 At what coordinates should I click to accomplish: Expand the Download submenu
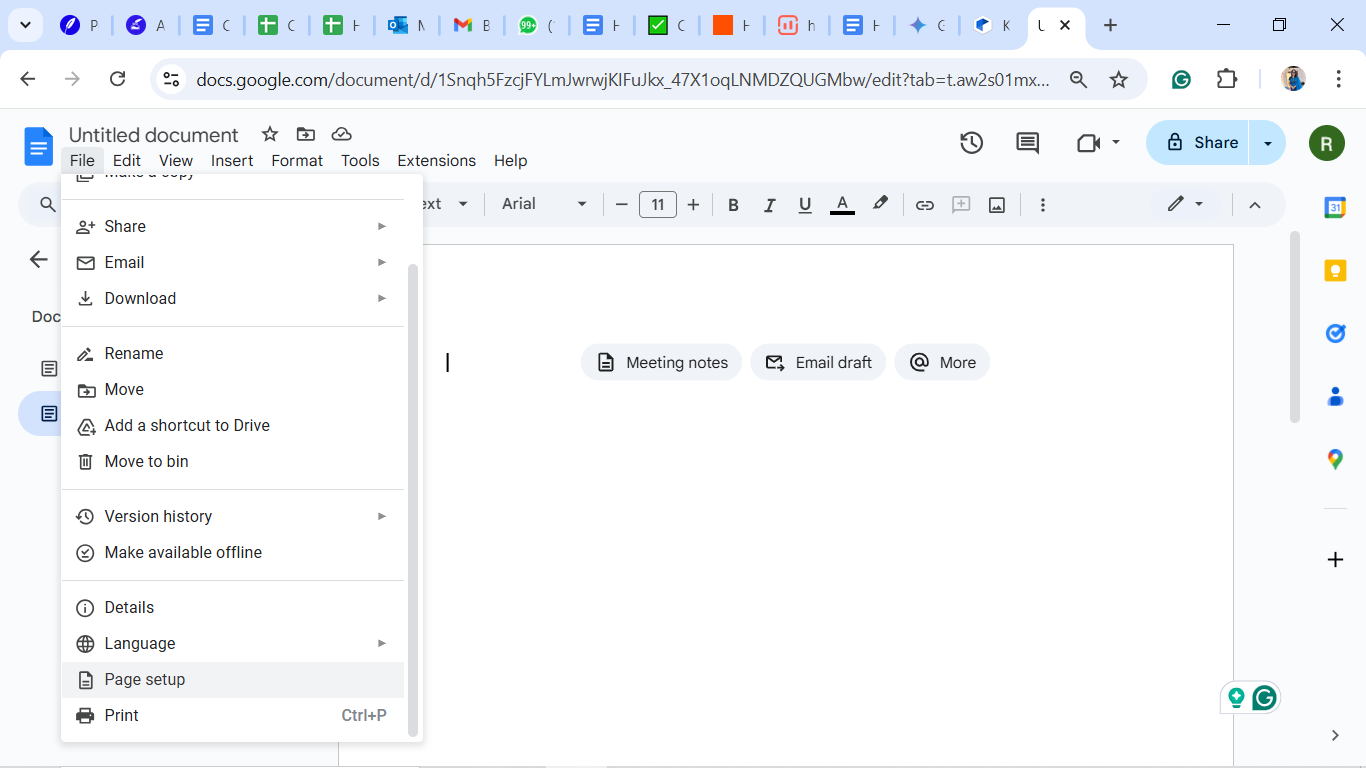point(232,298)
